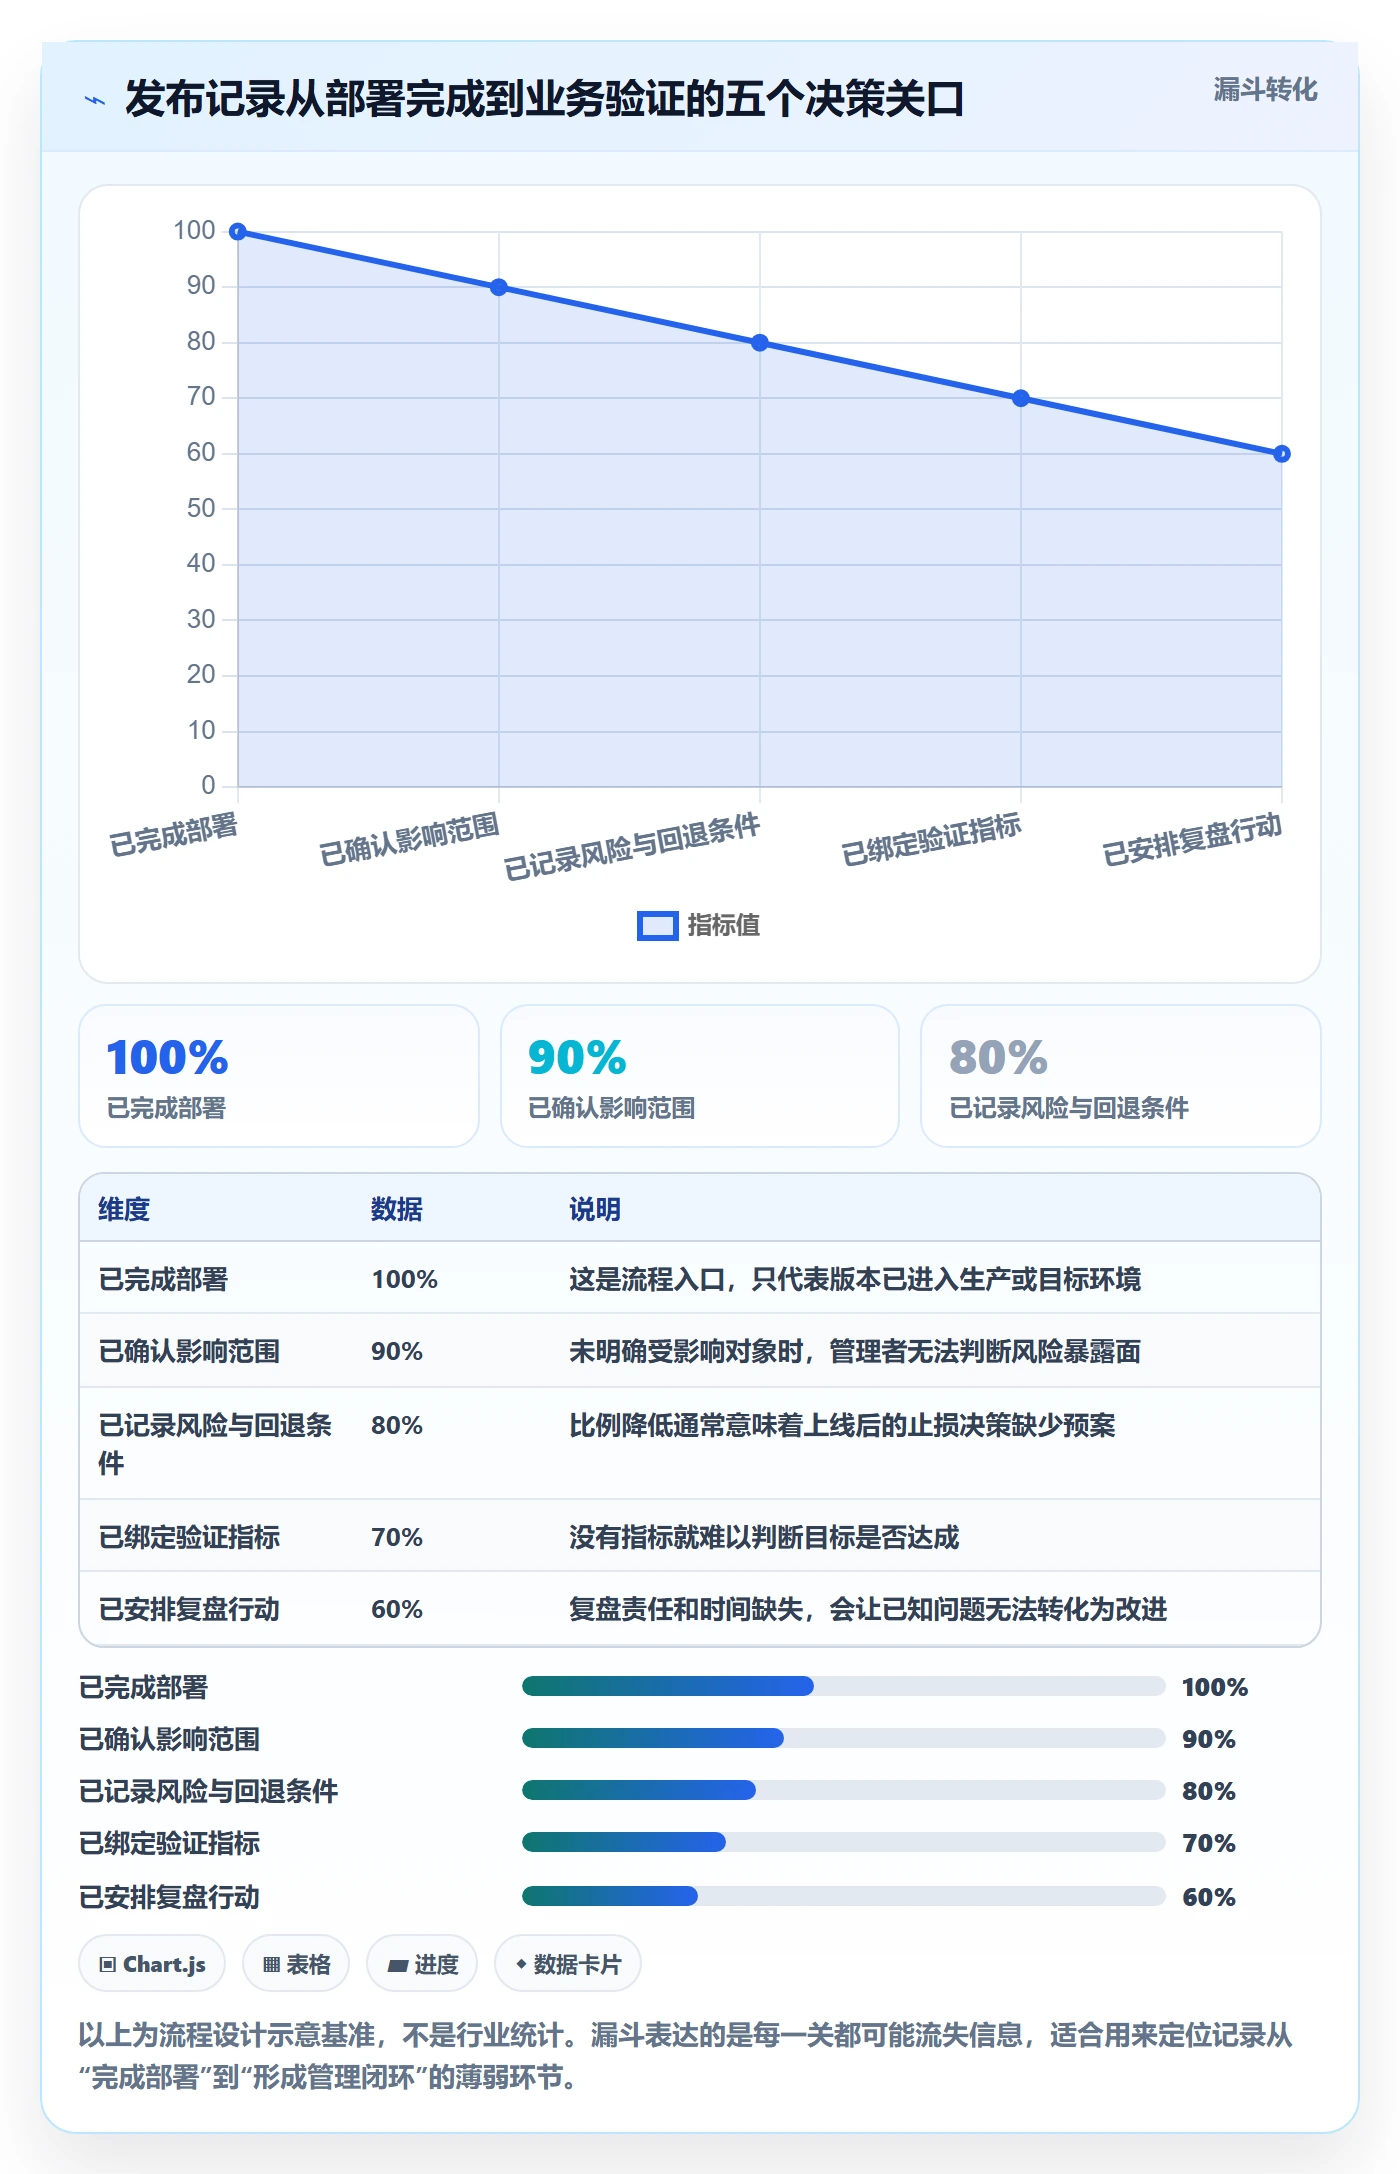This screenshot has width=1400, height=2174.
Task: Click description starting 未明确受影响对象时
Action: 855,1351
